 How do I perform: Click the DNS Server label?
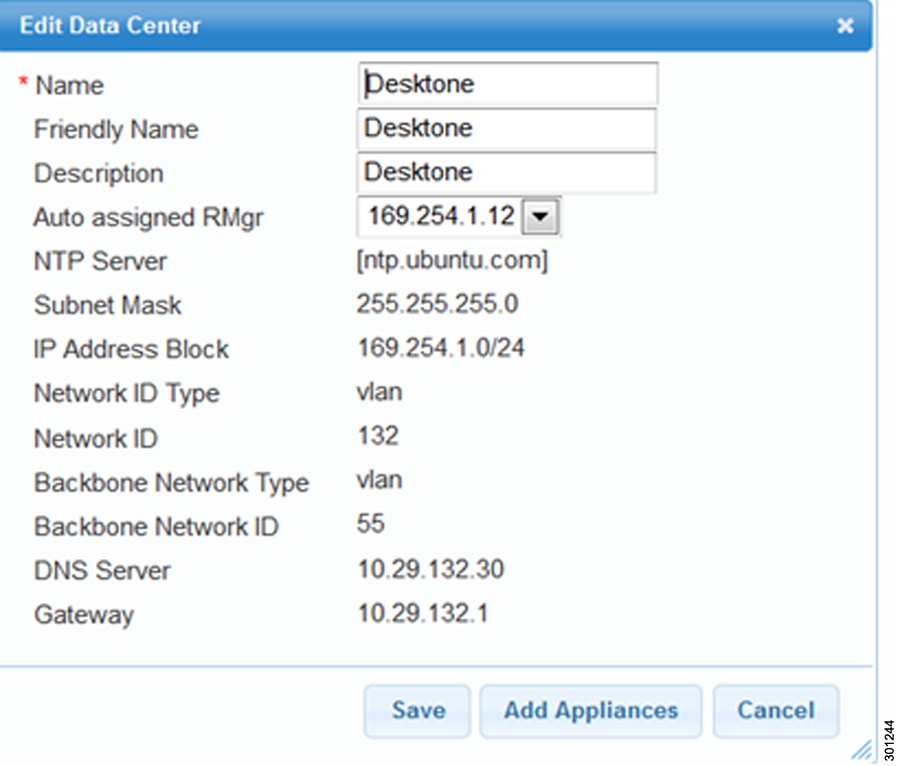click(102, 571)
